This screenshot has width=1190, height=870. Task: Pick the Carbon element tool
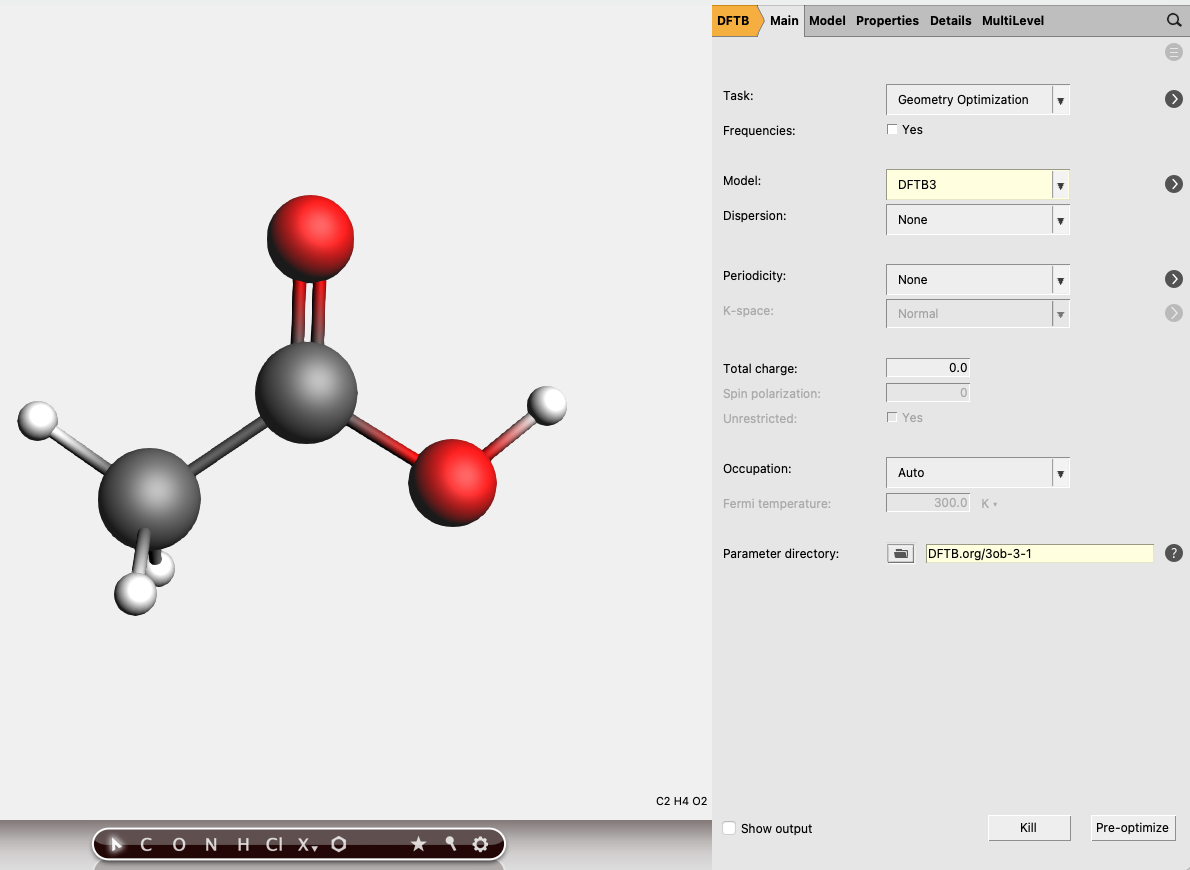[144, 845]
